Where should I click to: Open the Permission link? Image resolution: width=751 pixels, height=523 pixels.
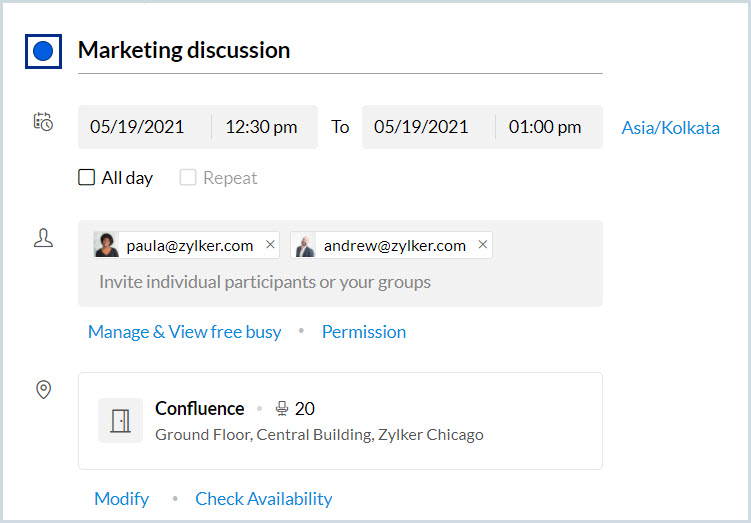364,332
